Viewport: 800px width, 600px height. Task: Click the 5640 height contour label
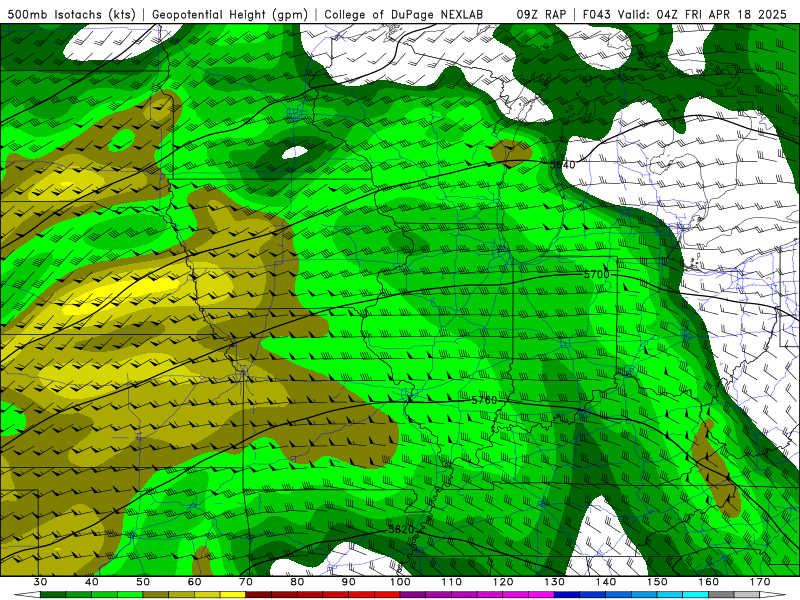[562, 164]
